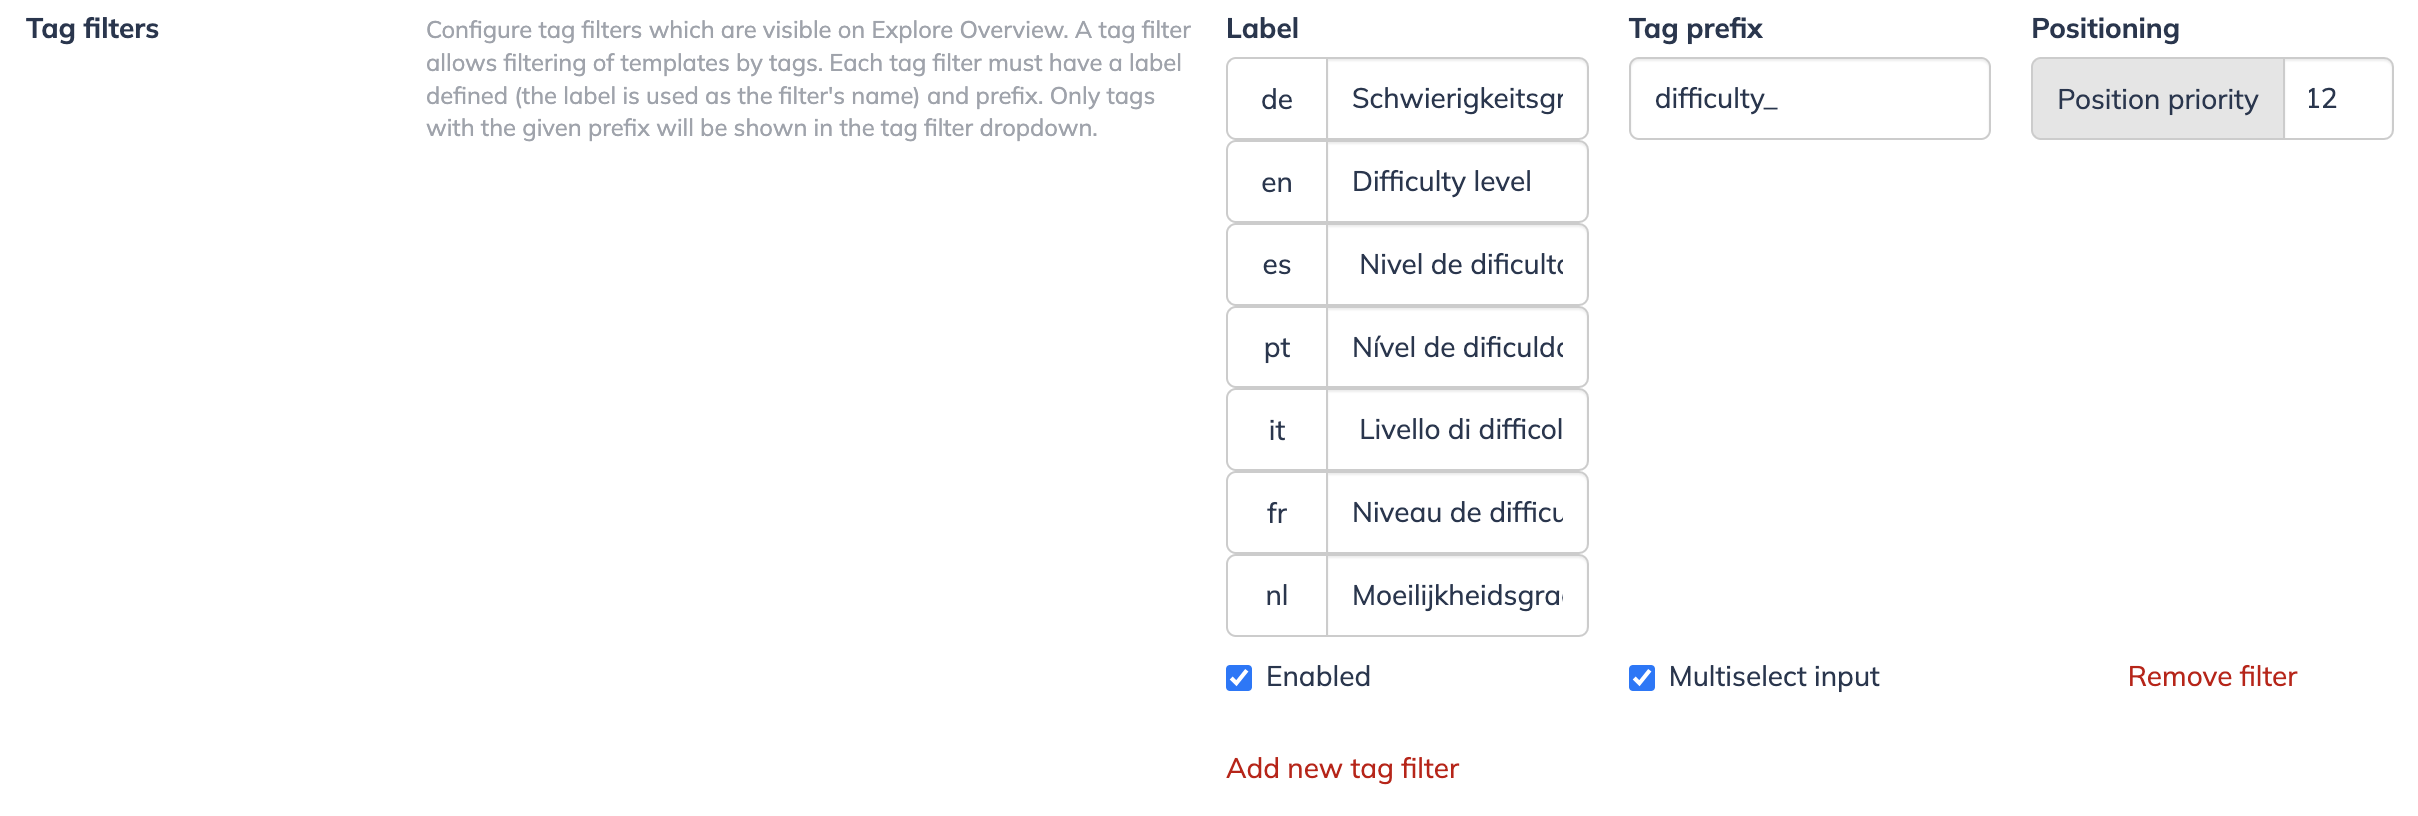The image size is (2418, 816).
Task: Toggle the Enabled checkbox
Action: point(1239,678)
